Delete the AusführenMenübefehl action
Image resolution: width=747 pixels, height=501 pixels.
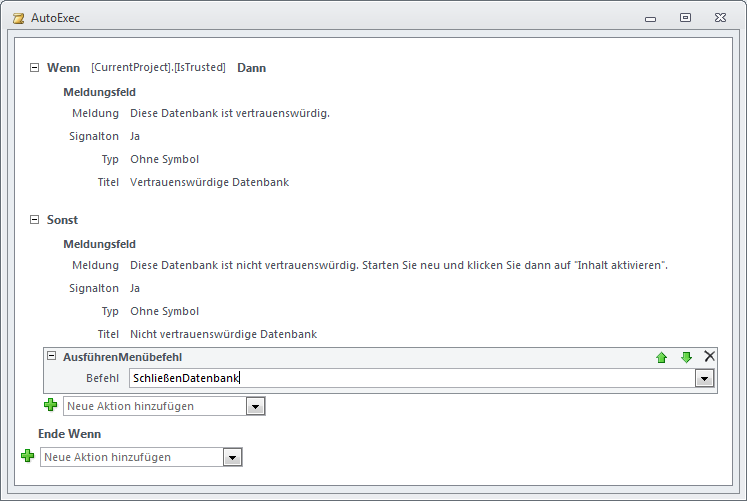point(710,356)
